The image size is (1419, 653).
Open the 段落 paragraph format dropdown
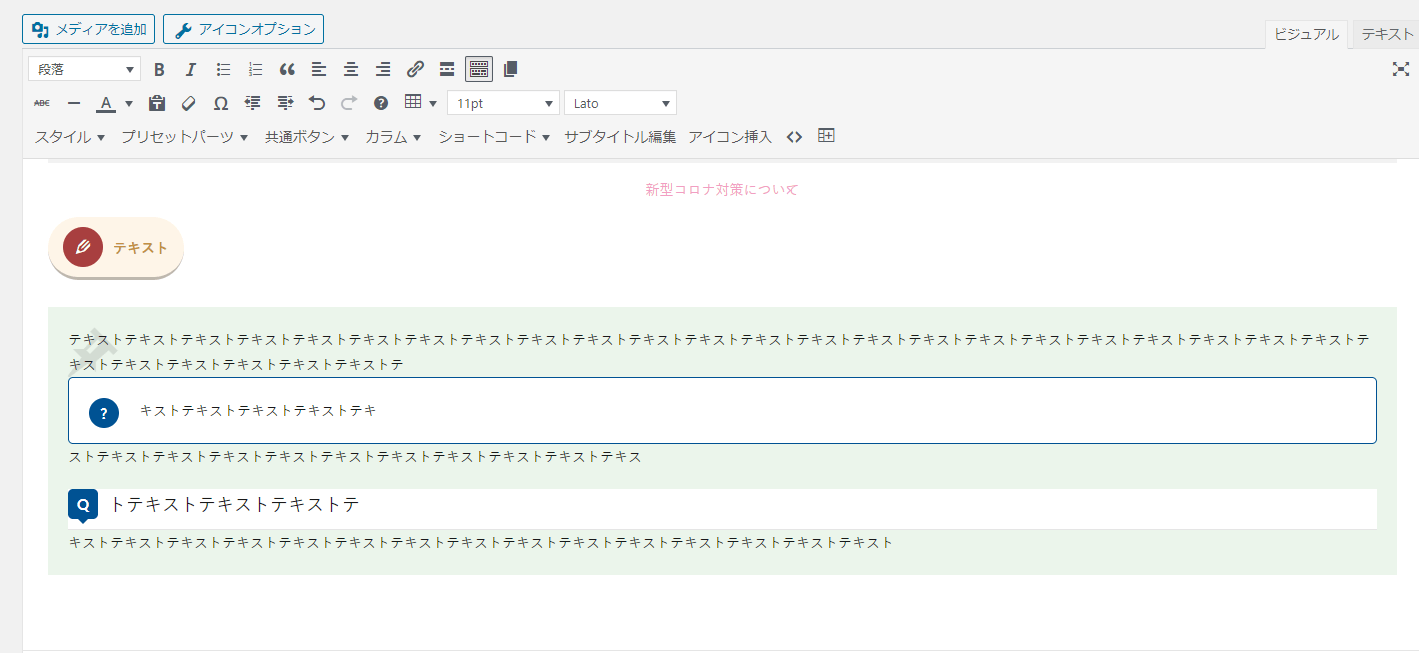click(x=84, y=69)
